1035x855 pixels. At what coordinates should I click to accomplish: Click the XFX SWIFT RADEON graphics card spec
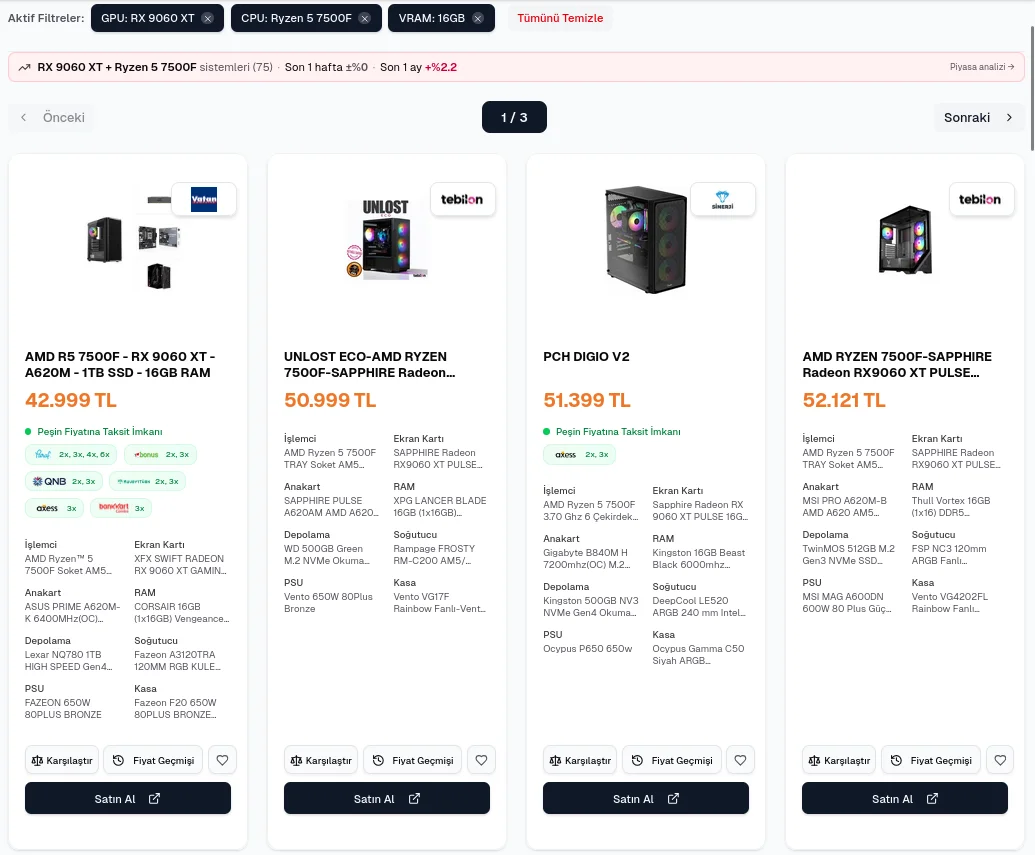[181, 564]
